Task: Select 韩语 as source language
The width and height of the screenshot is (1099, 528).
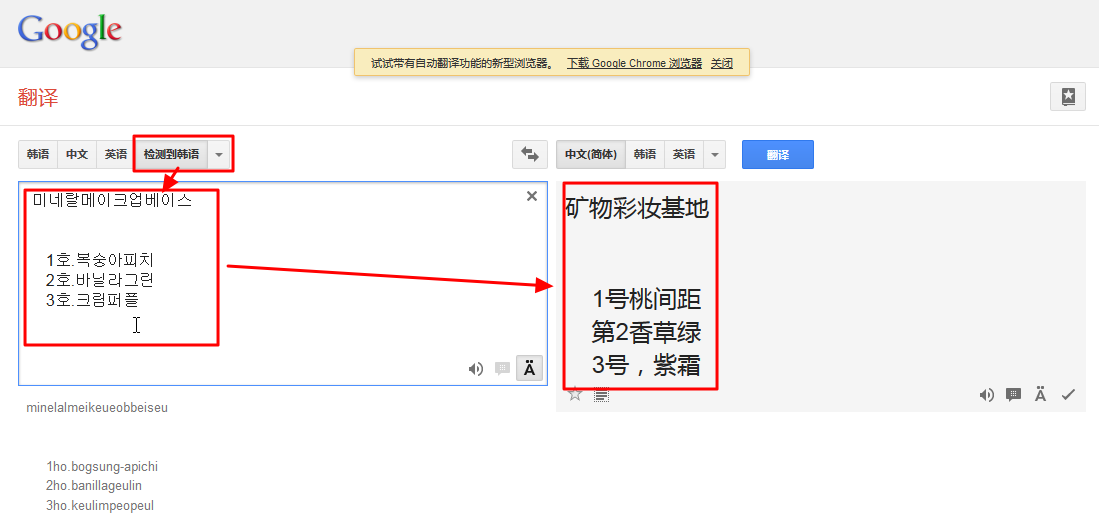Action: (x=38, y=154)
